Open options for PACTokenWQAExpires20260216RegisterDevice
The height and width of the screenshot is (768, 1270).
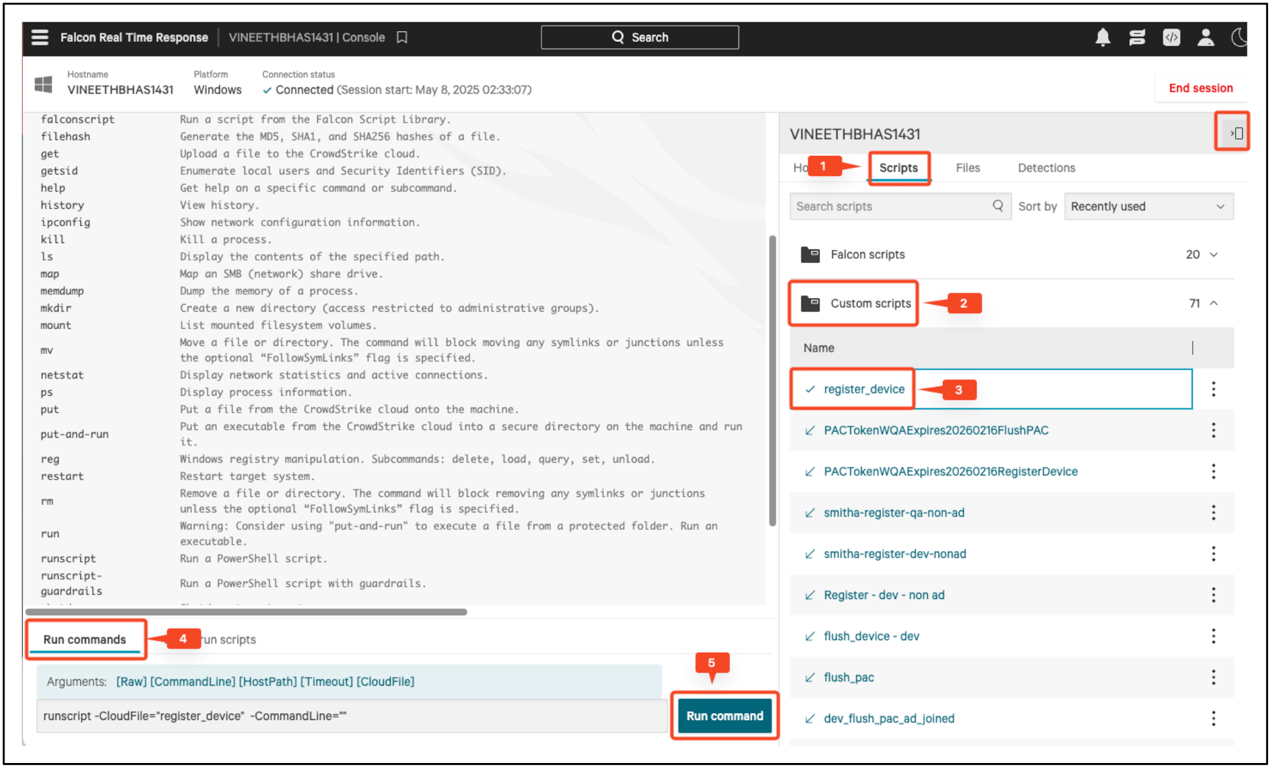click(1214, 471)
